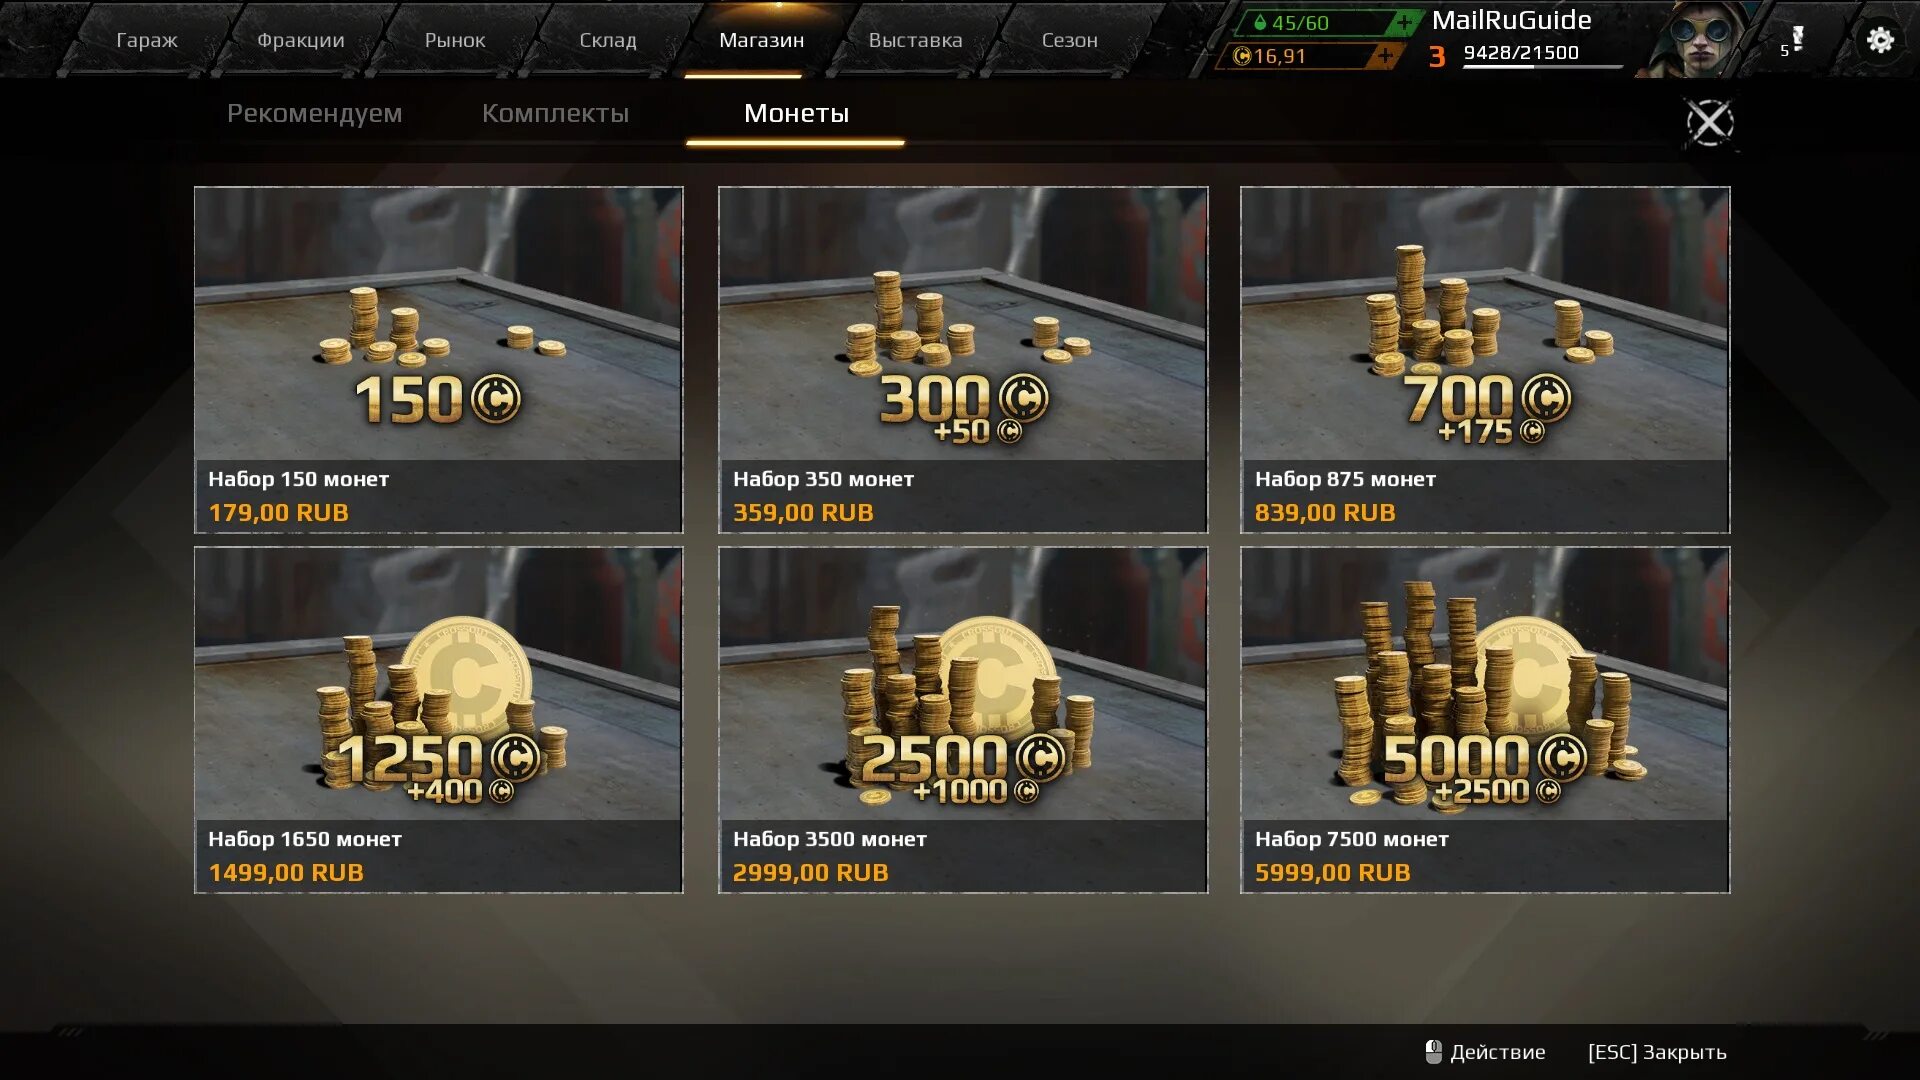The height and width of the screenshot is (1080, 1920).
Task: Add fuel with the green plus icon
Action: click(x=1404, y=22)
